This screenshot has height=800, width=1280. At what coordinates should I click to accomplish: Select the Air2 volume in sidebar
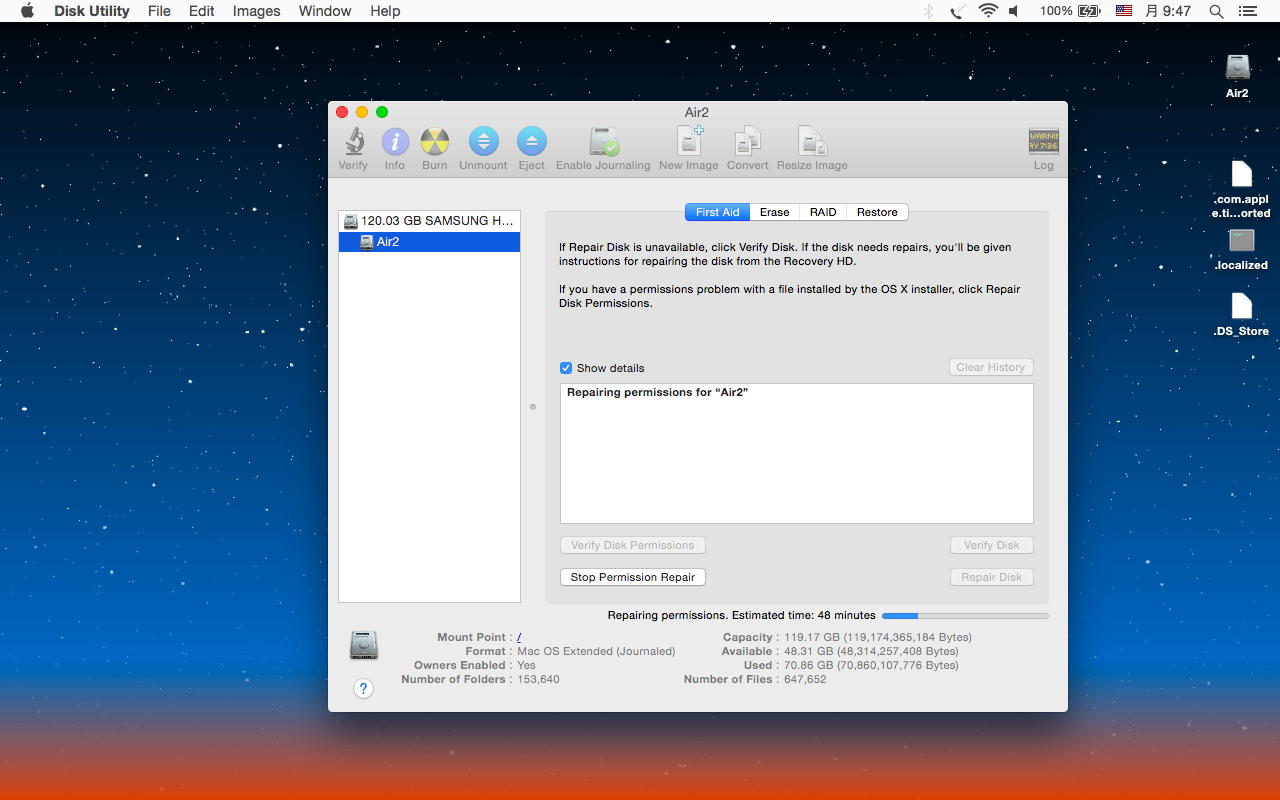click(388, 242)
